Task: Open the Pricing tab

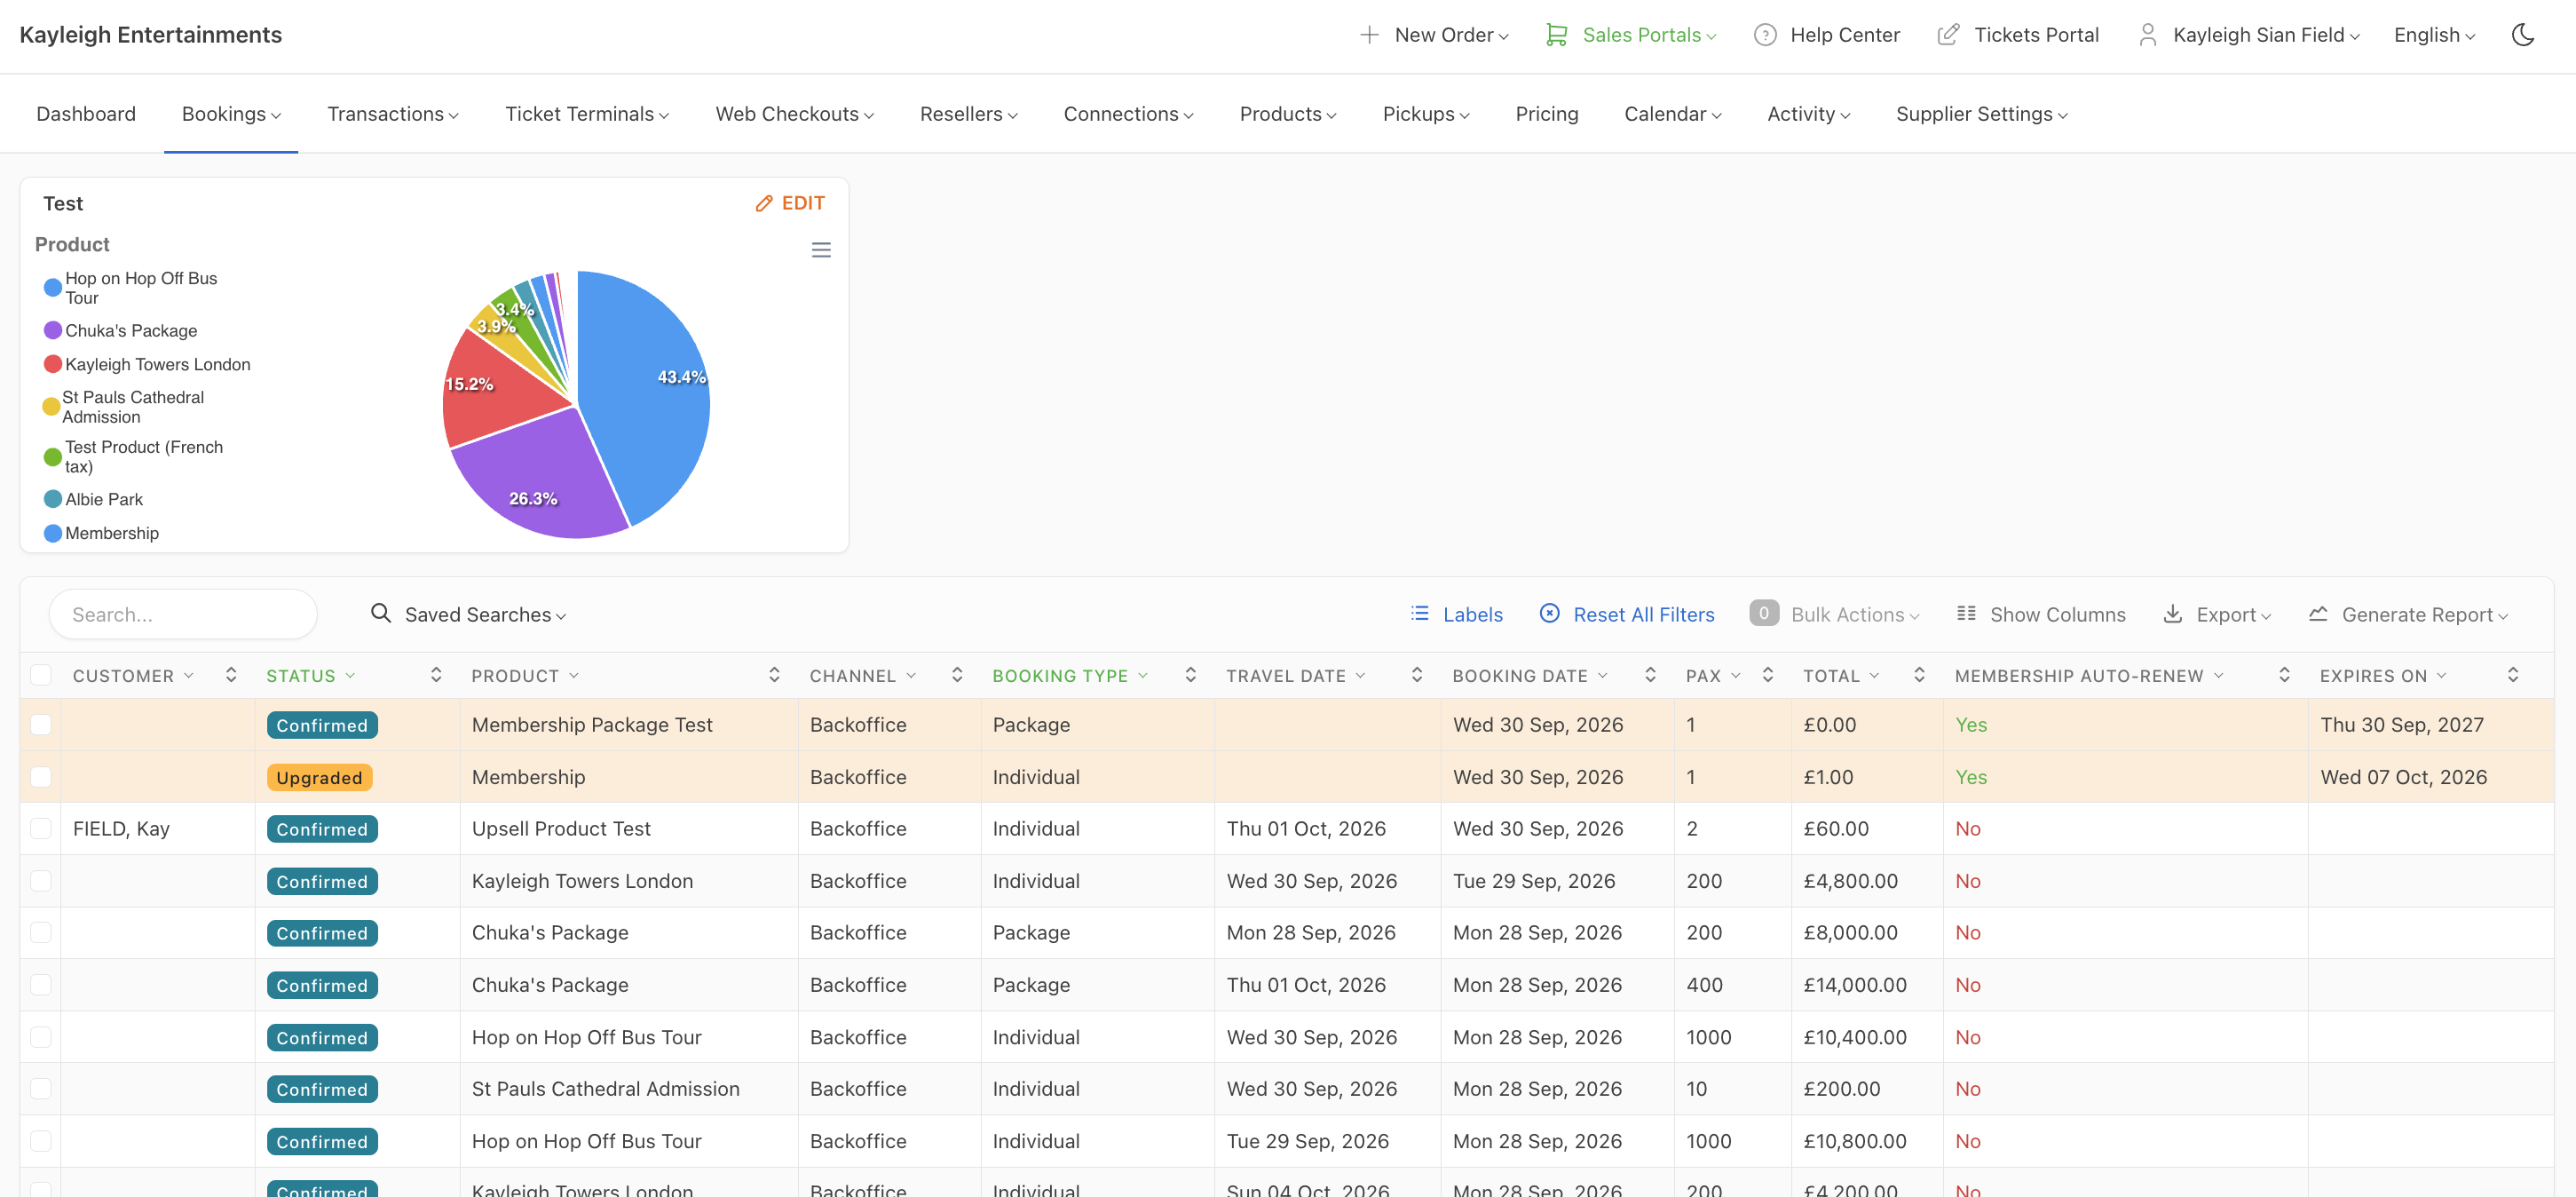Action: [x=1546, y=114]
